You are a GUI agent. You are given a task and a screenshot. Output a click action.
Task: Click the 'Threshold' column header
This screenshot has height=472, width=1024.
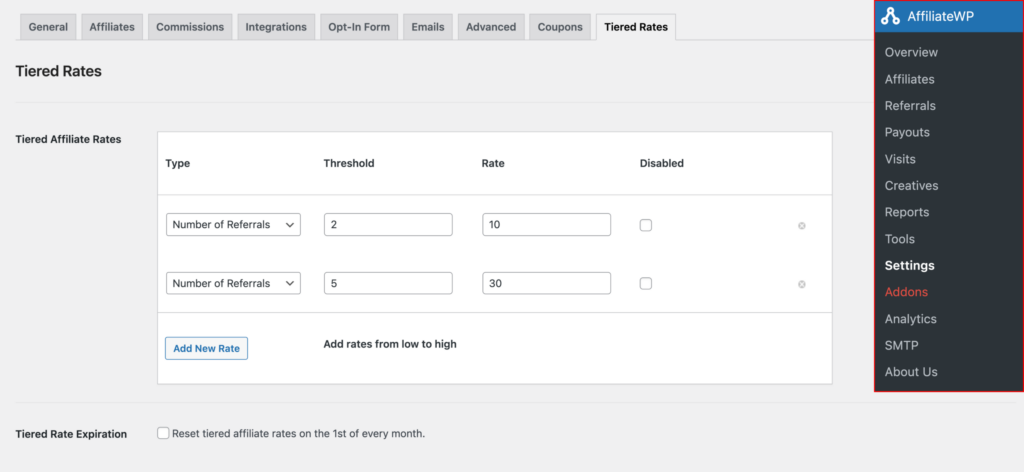click(x=349, y=163)
